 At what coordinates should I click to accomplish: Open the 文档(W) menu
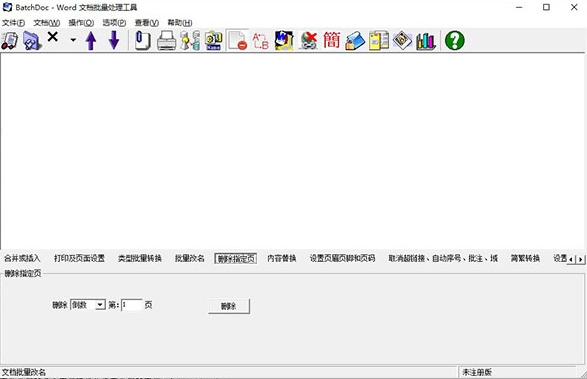(x=47, y=23)
